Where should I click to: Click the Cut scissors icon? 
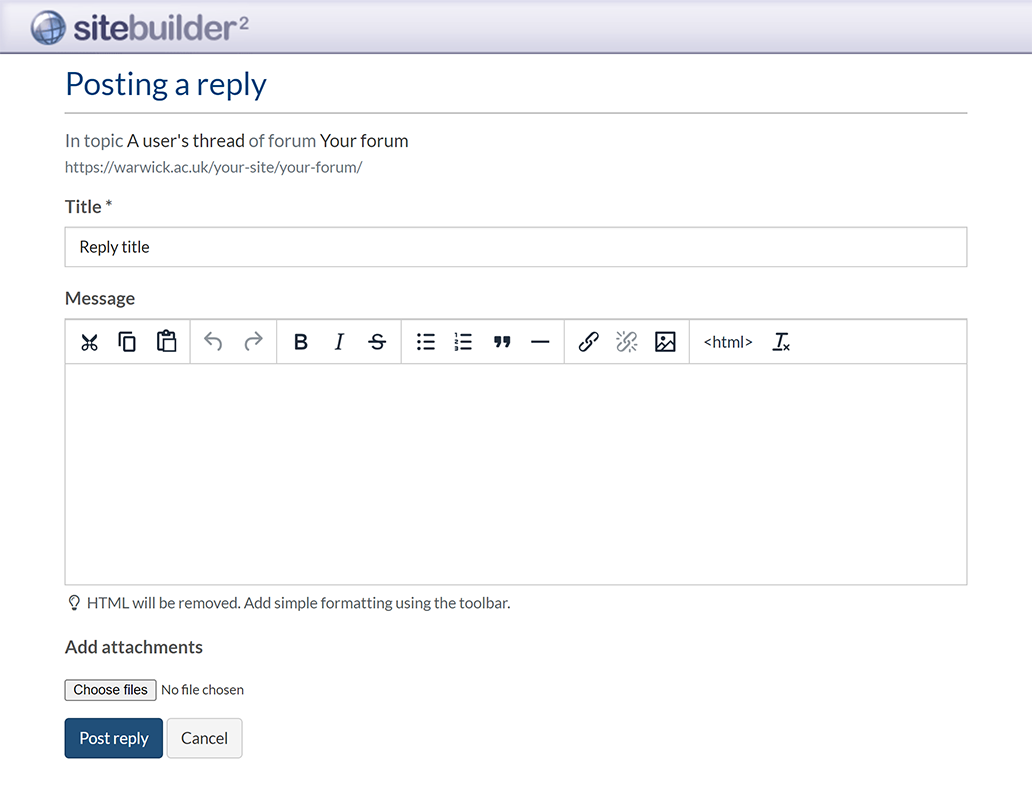click(x=89, y=342)
